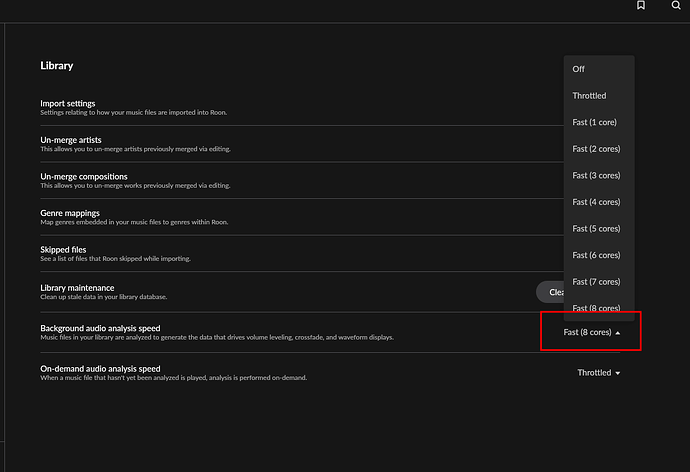The image size is (690, 472).
Task: Pick Fast (7 cores) from the dropdown list
Action: pos(596,282)
